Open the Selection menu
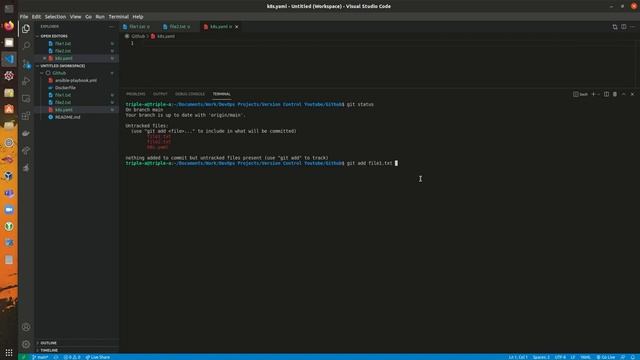 56,17
